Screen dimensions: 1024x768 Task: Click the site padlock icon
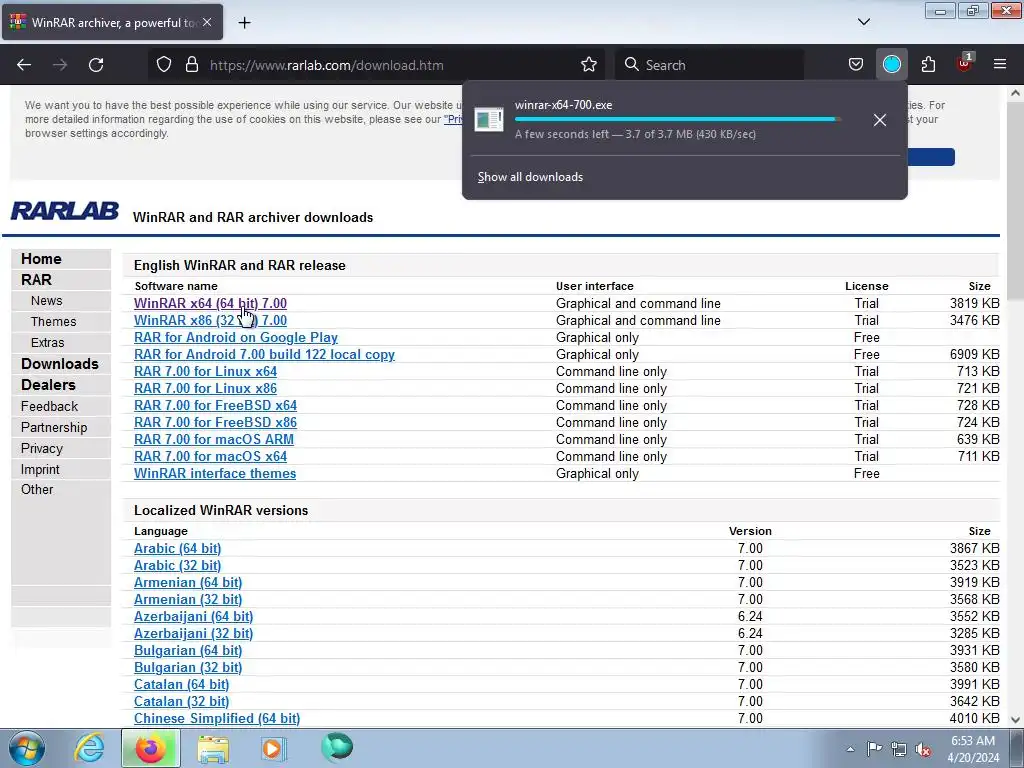coord(191,65)
